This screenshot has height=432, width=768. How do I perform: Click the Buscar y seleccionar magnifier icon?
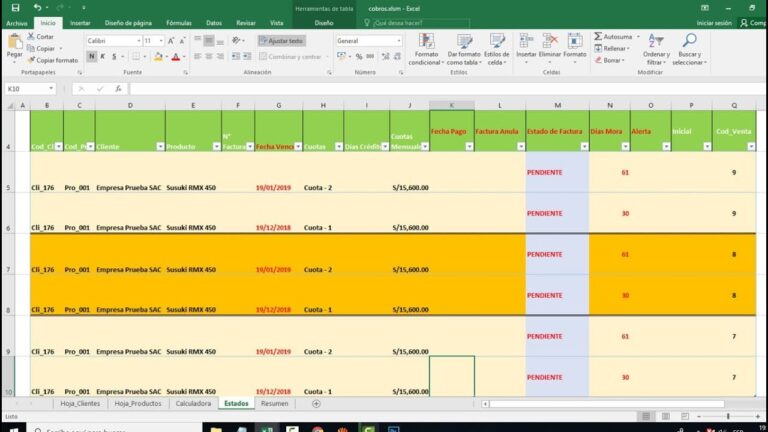pyautogui.click(x=689, y=41)
